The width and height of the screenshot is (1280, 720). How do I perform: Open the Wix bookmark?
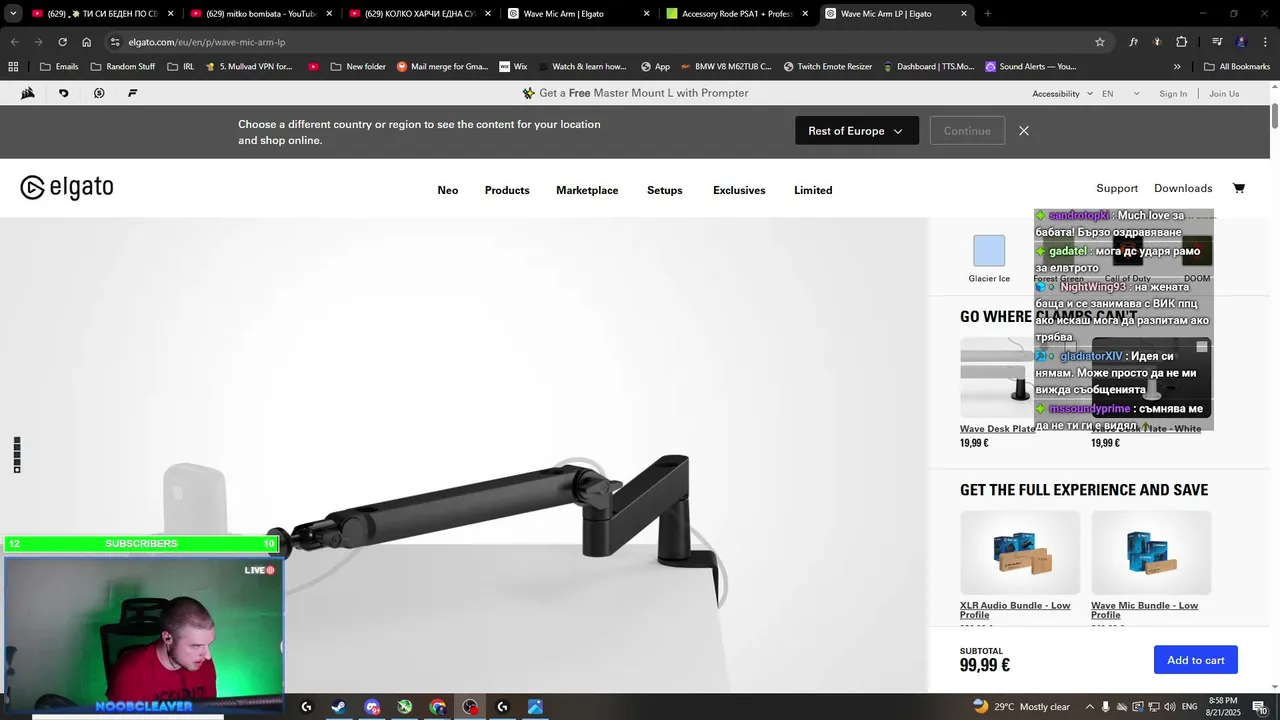[512, 67]
